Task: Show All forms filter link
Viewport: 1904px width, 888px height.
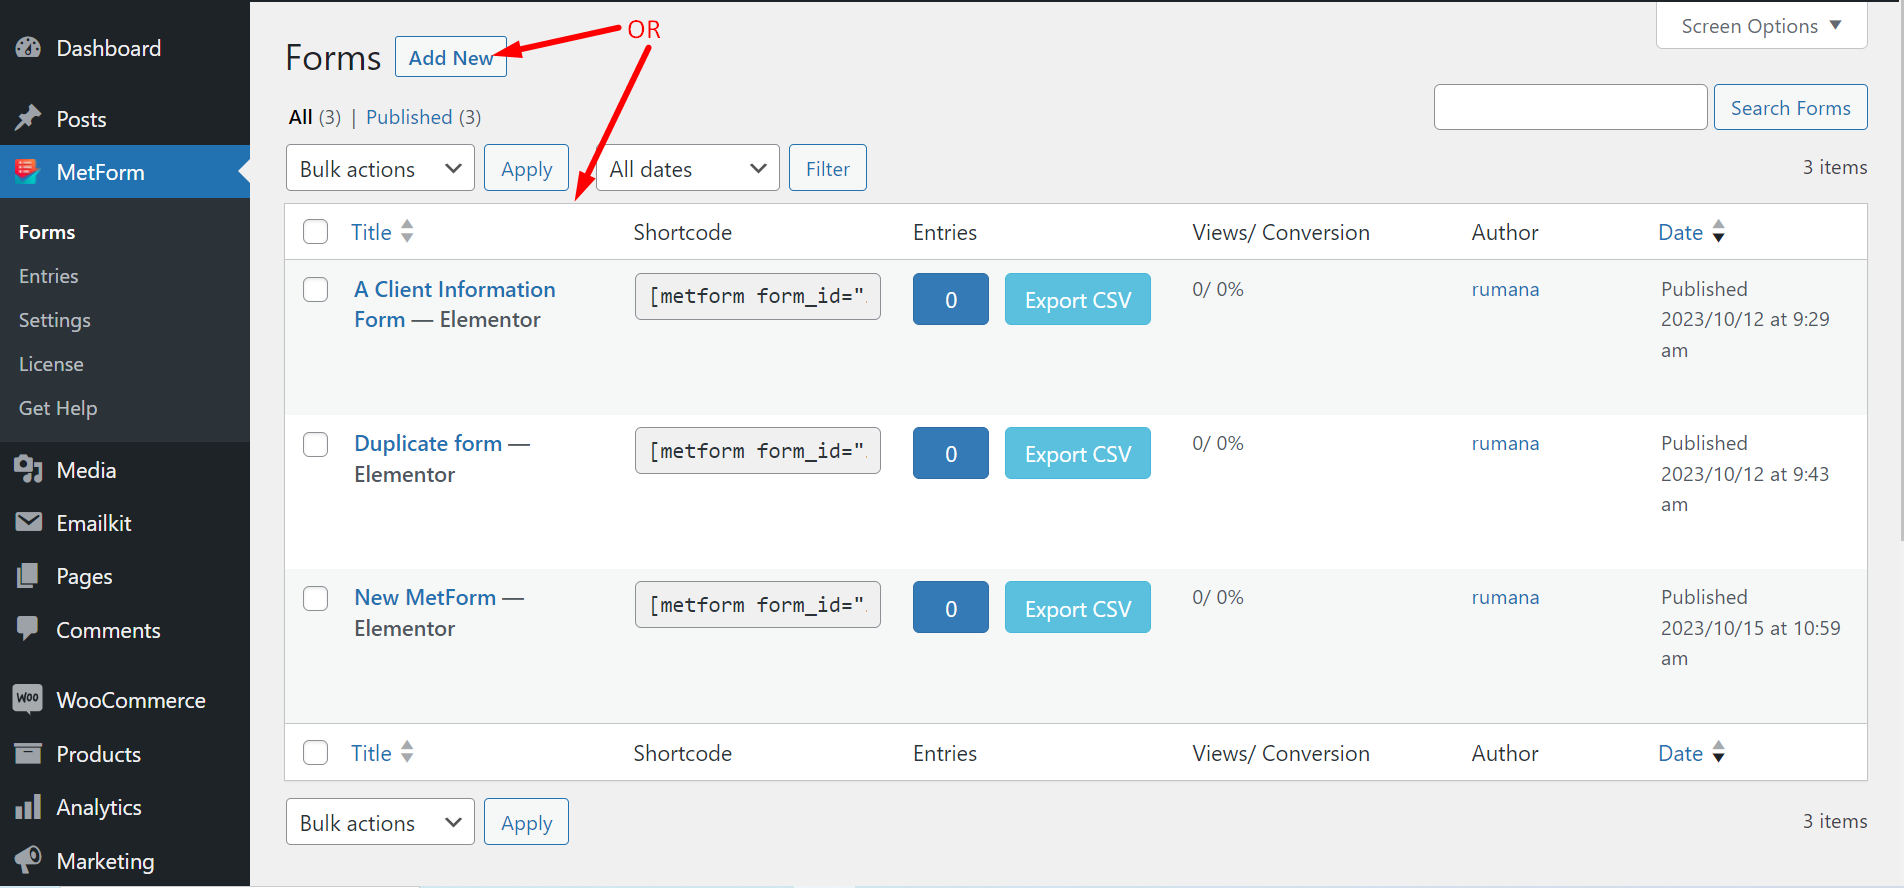Action: point(300,117)
